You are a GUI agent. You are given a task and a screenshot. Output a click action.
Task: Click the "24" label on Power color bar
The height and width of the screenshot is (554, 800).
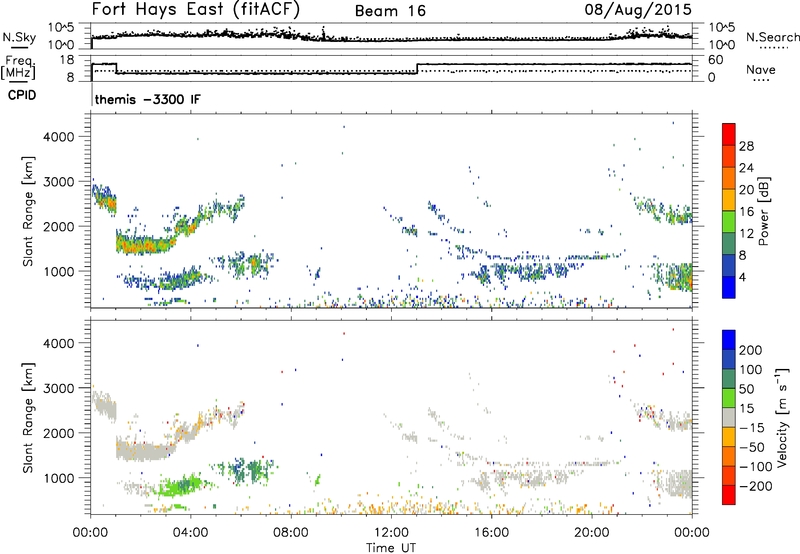(746, 168)
